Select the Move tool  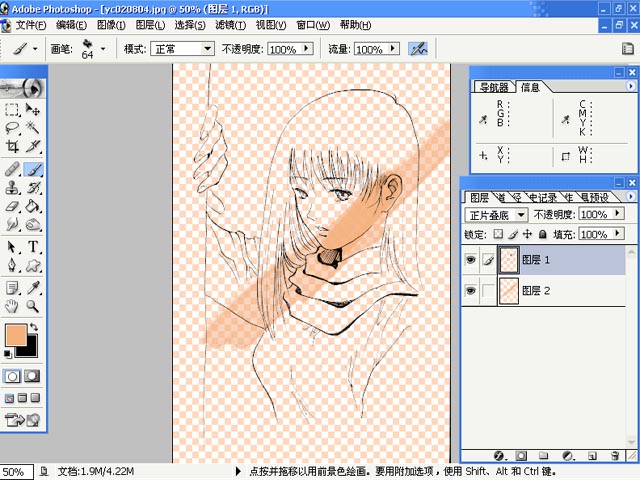[x=33, y=109]
